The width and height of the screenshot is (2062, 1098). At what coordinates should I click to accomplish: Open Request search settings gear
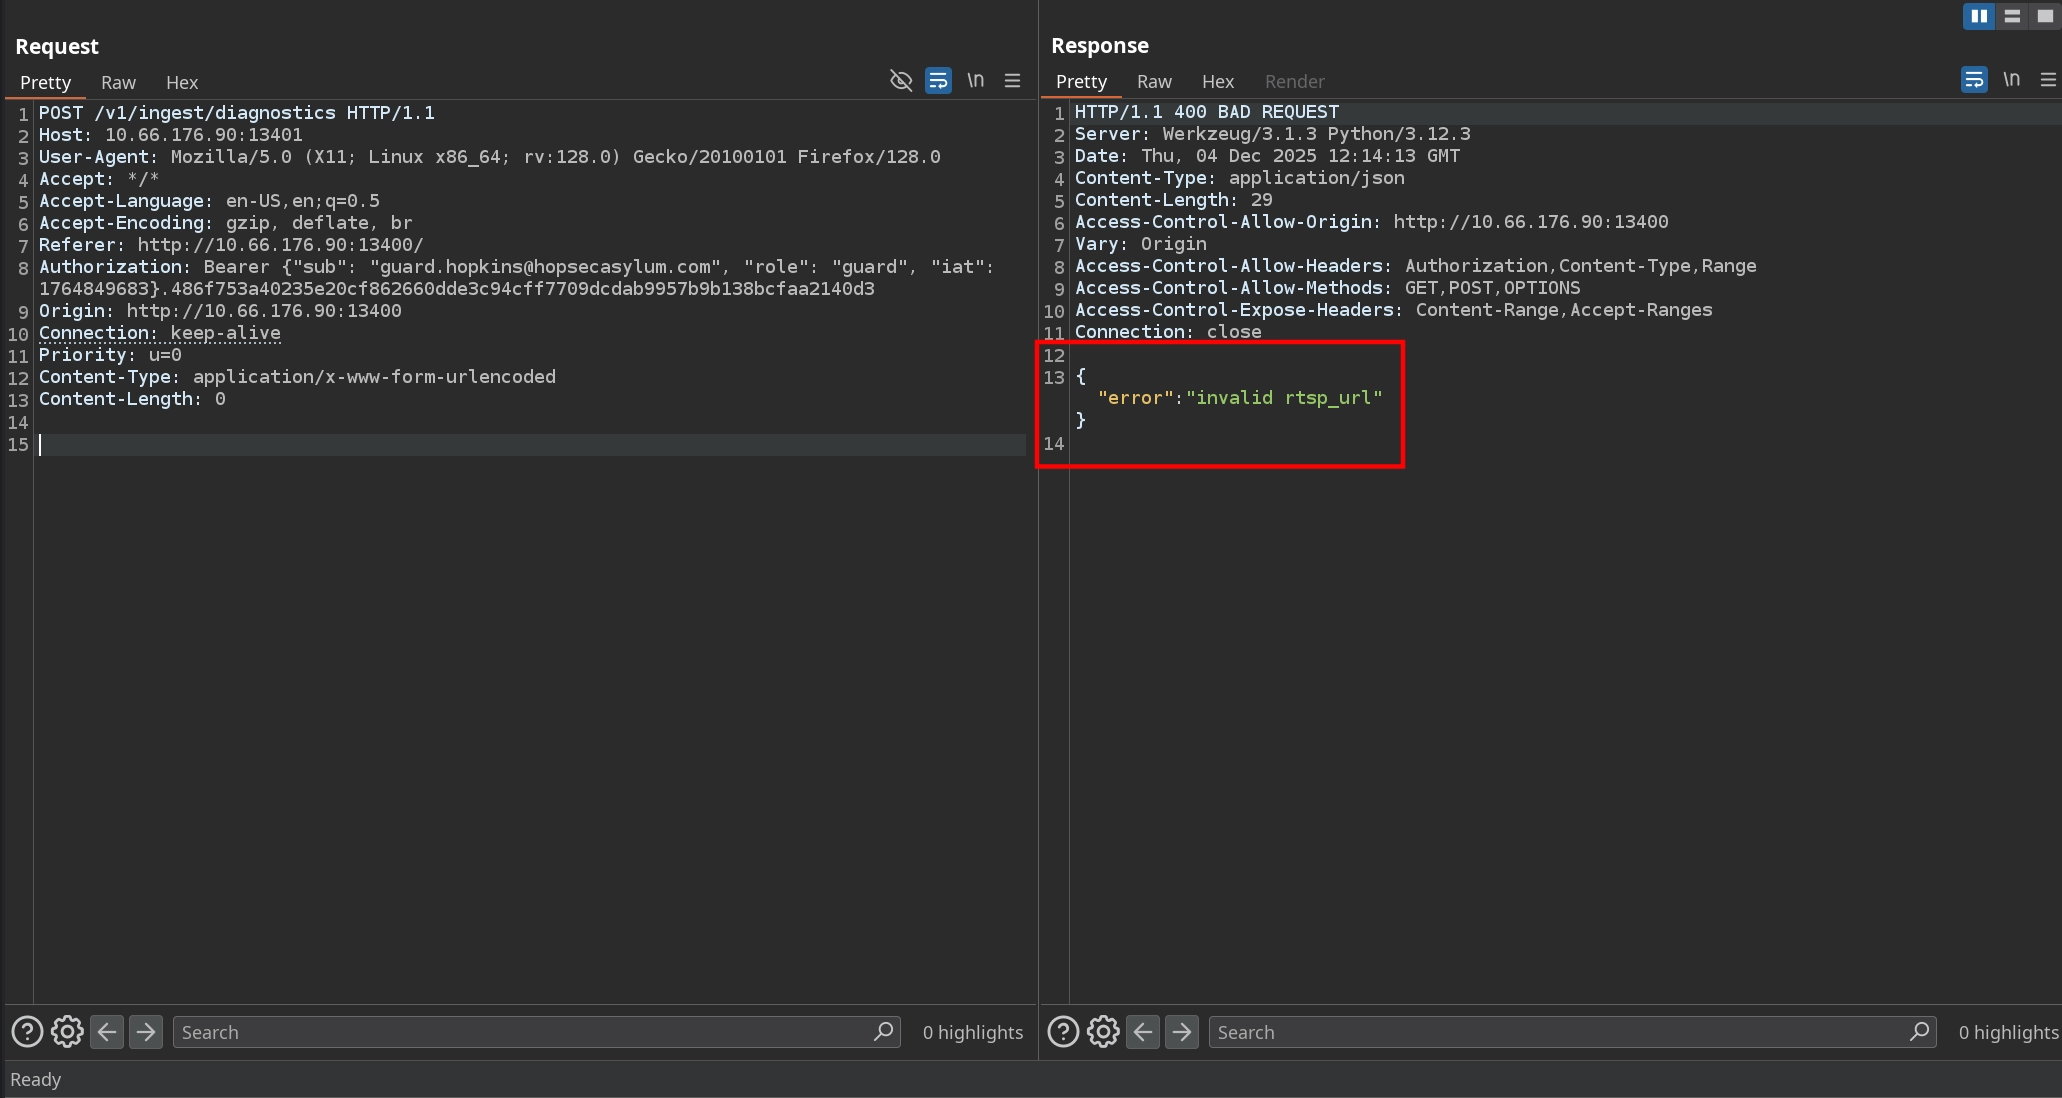[67, 1032]
